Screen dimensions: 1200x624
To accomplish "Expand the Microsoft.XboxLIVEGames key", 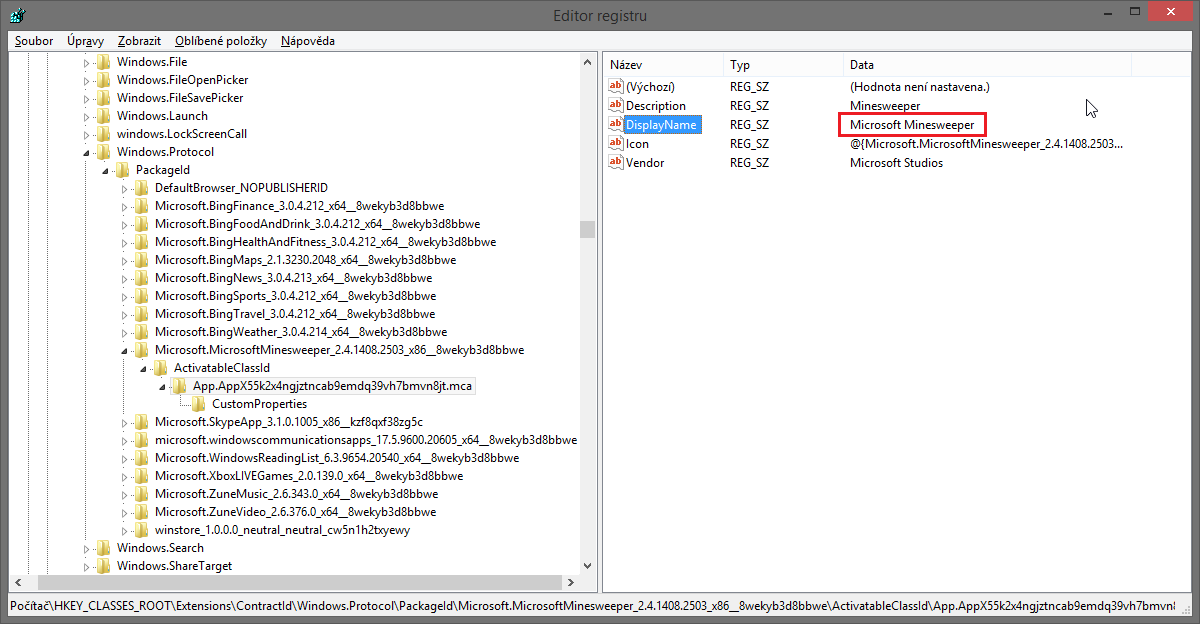I will (x=124, y=476).
